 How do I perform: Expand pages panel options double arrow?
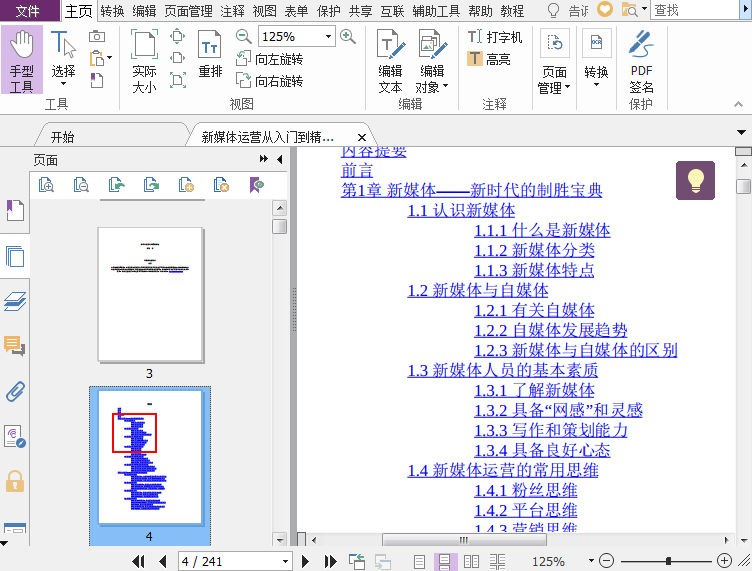[x=264, y=159]
